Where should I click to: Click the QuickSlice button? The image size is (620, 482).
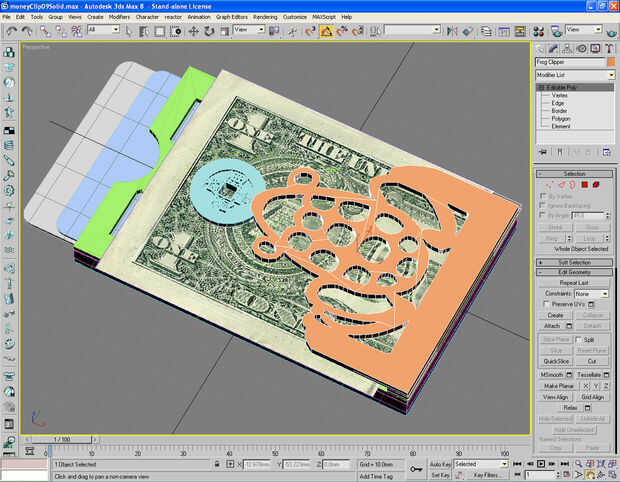(x=556, y=361)
